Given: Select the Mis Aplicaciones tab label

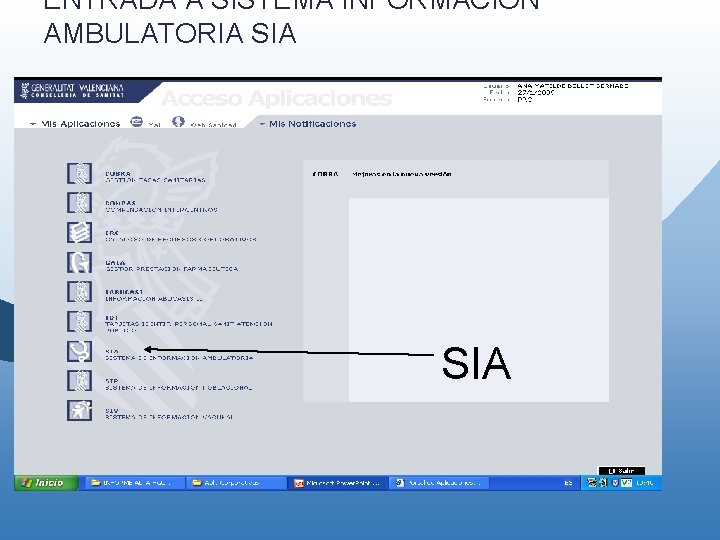Looking at the screenshot, I should point(80,124).
